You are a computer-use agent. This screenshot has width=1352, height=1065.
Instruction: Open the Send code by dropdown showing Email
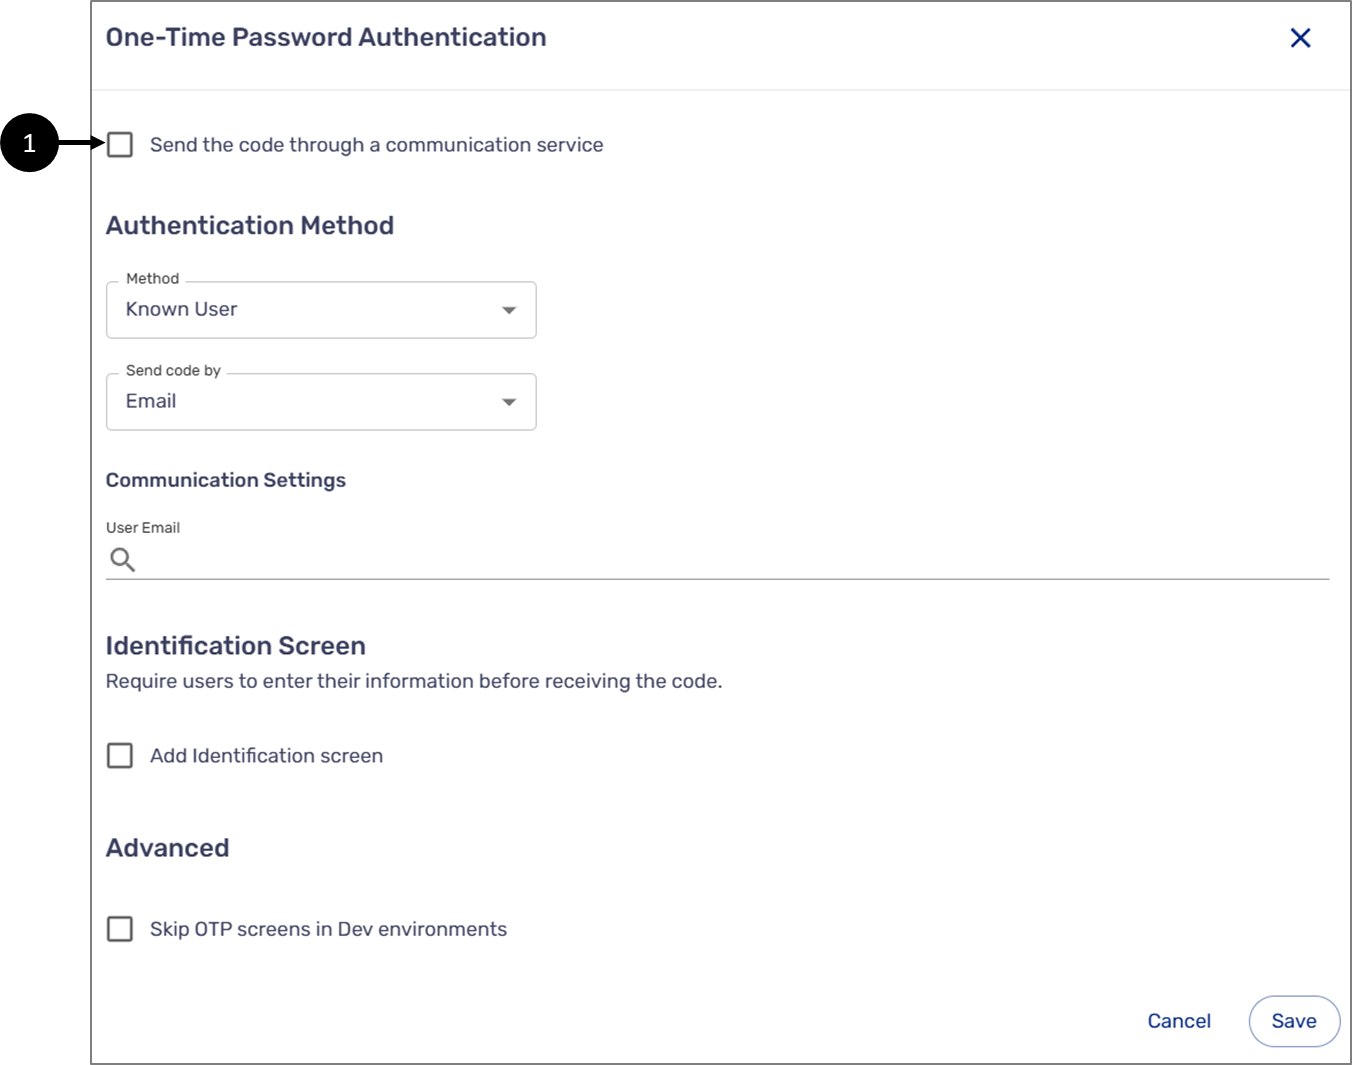(x=321, y=402)
